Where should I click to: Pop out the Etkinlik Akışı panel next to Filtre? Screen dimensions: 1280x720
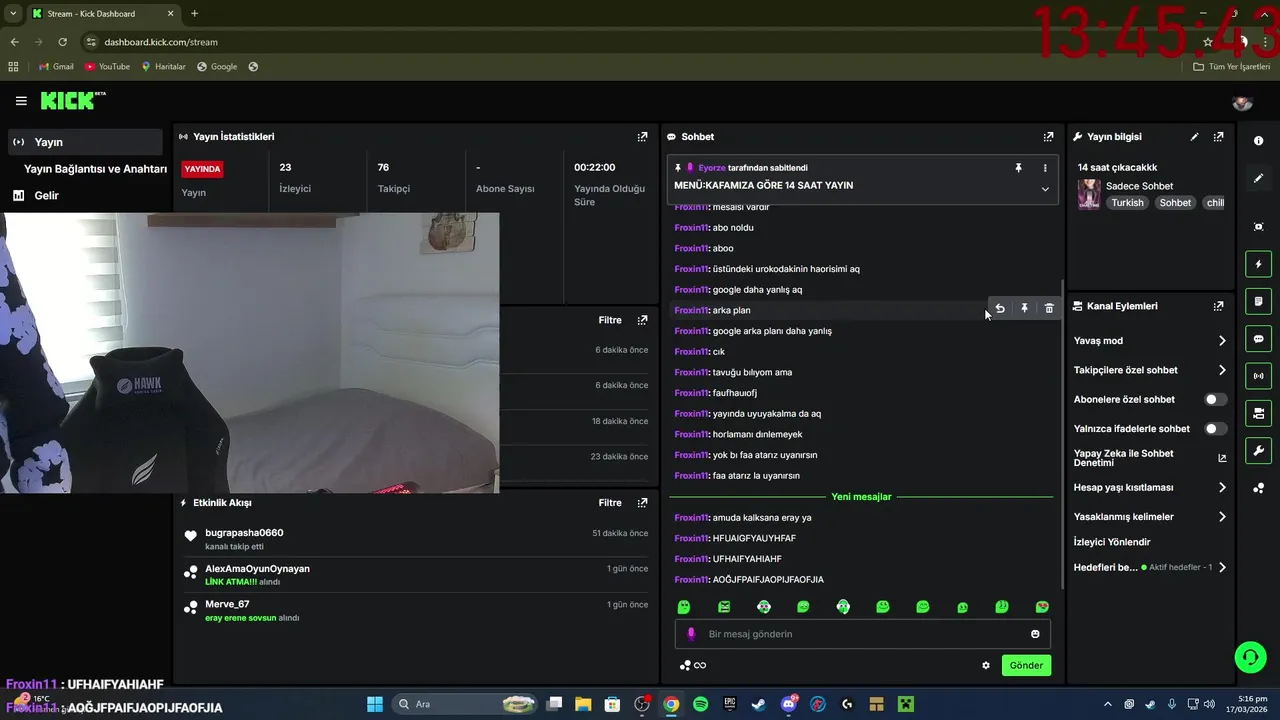pyautogui.click(x=642, y=503)
